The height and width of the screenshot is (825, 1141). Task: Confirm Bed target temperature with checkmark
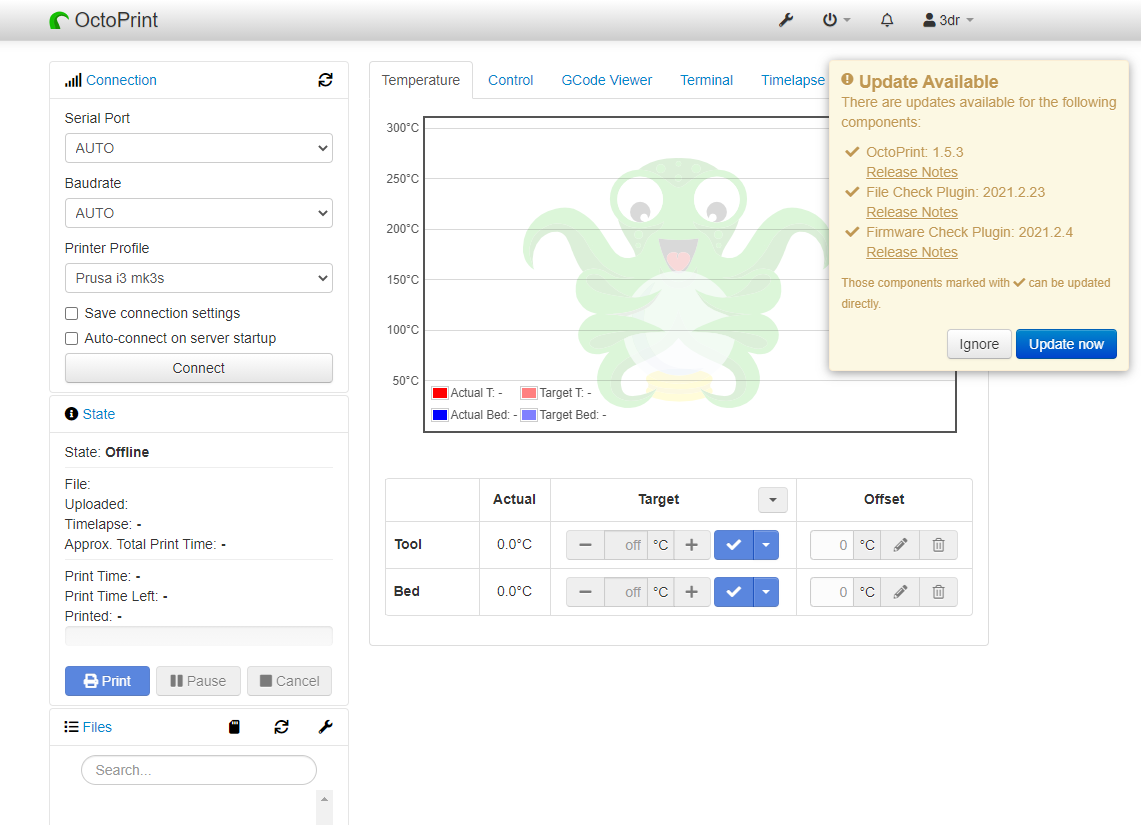[734, 592]
